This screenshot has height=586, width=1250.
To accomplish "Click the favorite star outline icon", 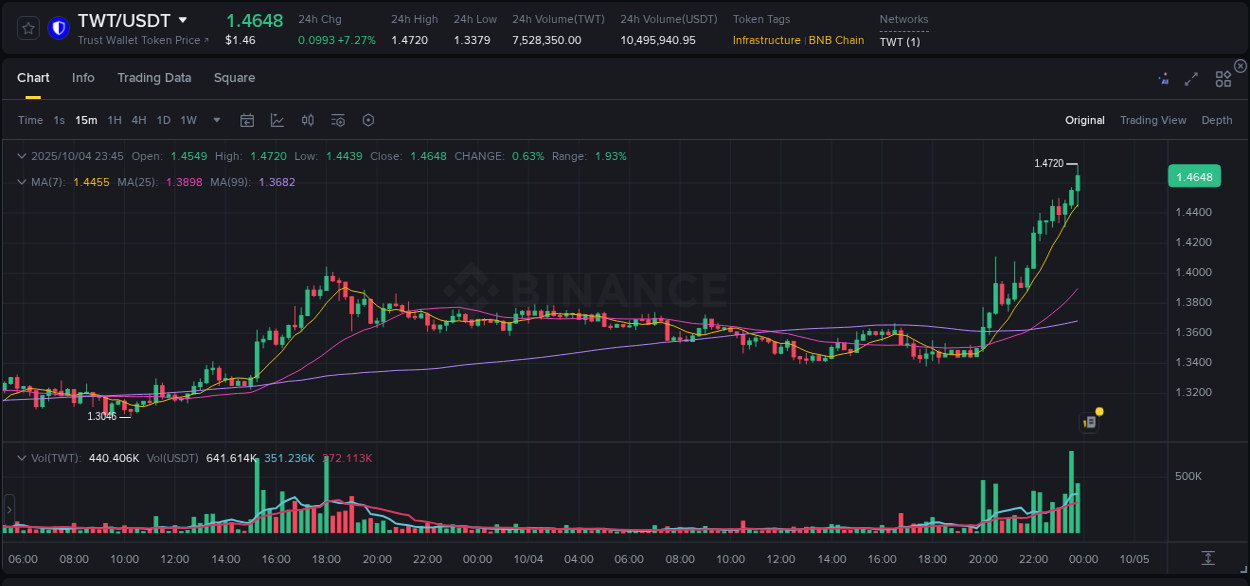I will 27,27.
